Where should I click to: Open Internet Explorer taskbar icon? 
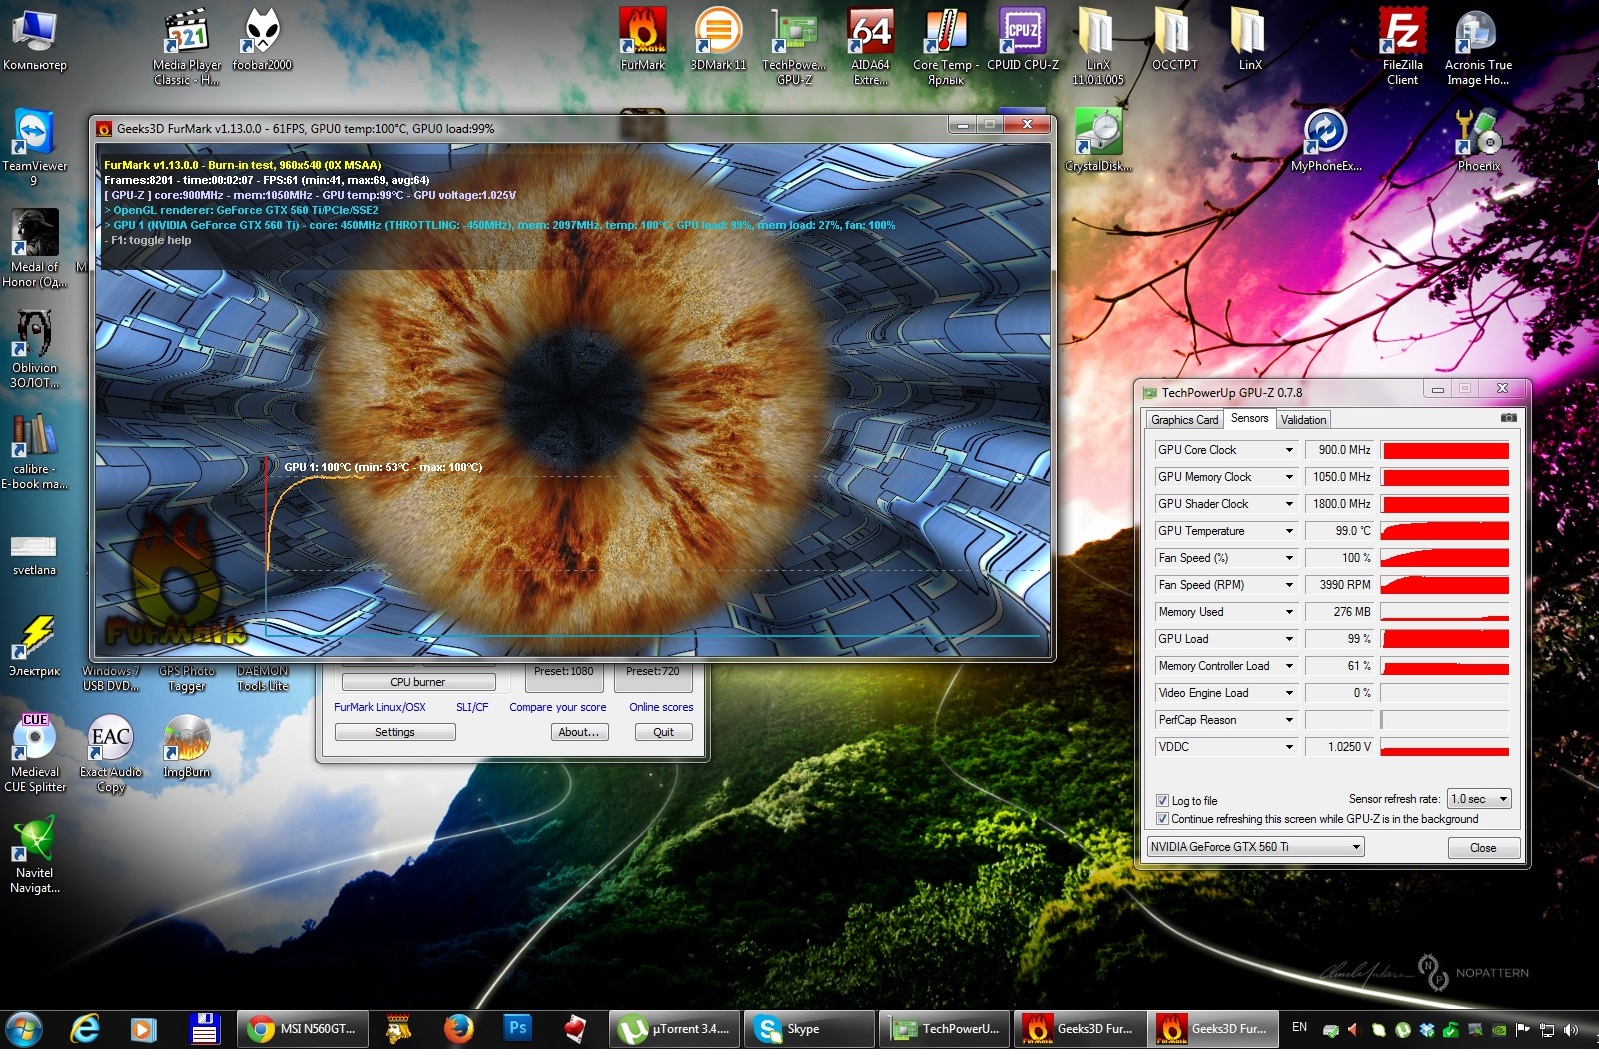(85, 1028)
